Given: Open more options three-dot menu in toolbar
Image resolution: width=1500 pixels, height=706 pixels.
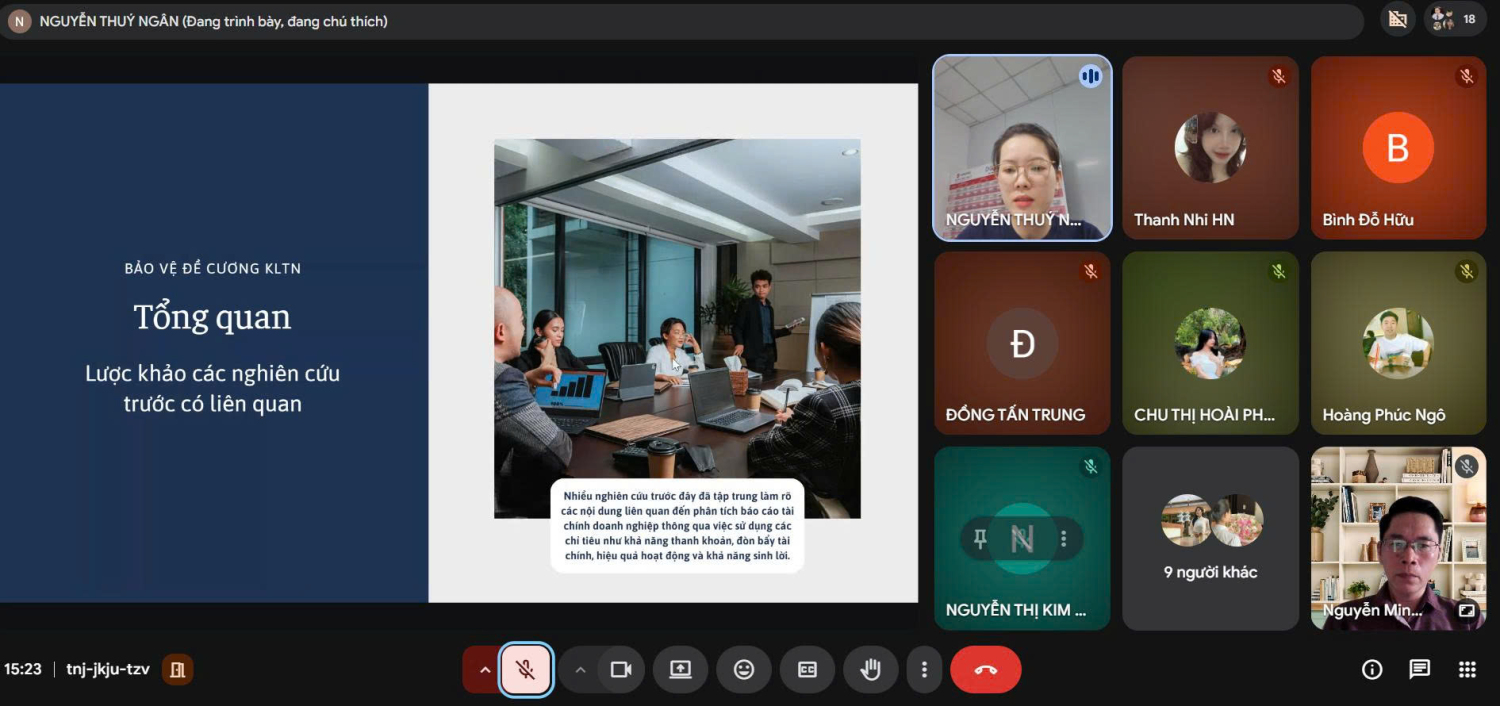Looking at the screenshot, I should pos(924,670).
